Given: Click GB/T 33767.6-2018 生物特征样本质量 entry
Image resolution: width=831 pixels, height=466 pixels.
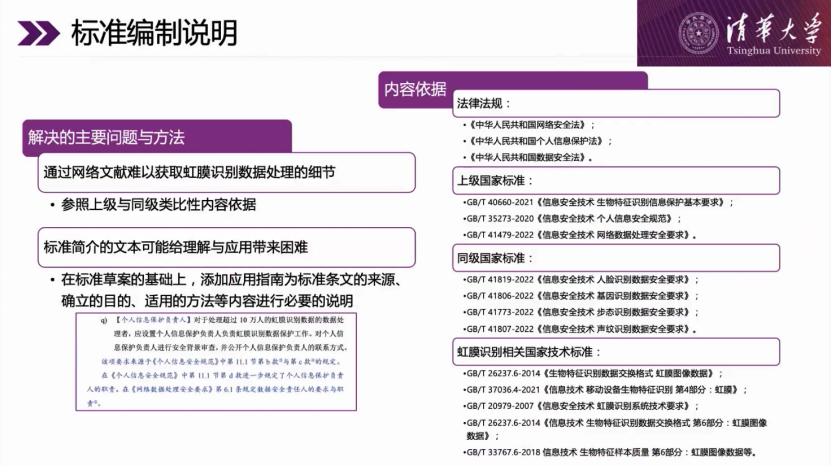Looking at the screenshot, I should pos(609,453).
